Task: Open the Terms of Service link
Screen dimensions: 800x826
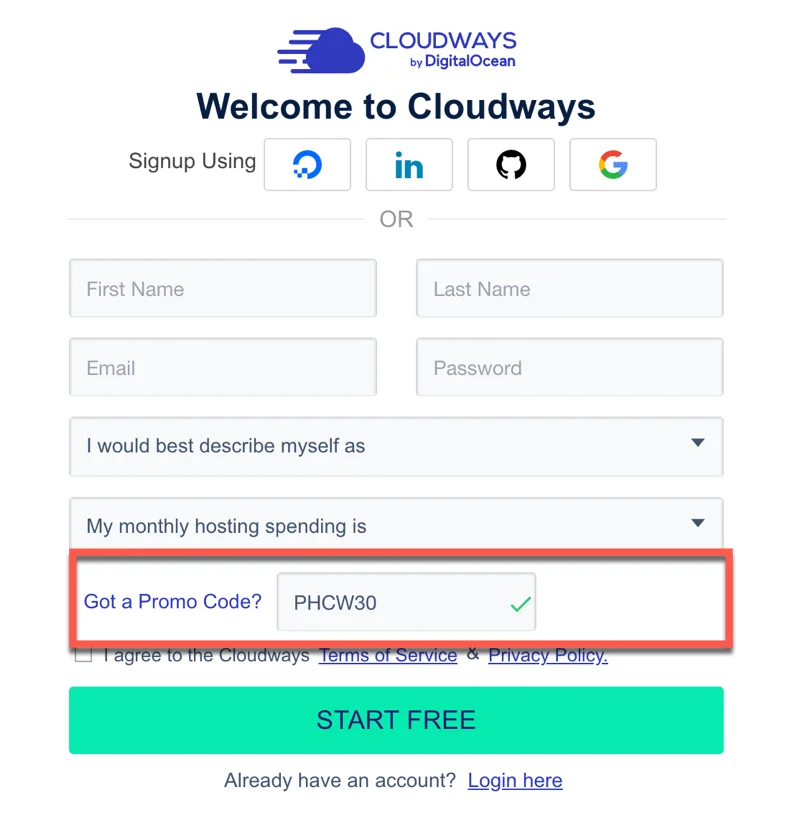Action: (x=388, y=656)
